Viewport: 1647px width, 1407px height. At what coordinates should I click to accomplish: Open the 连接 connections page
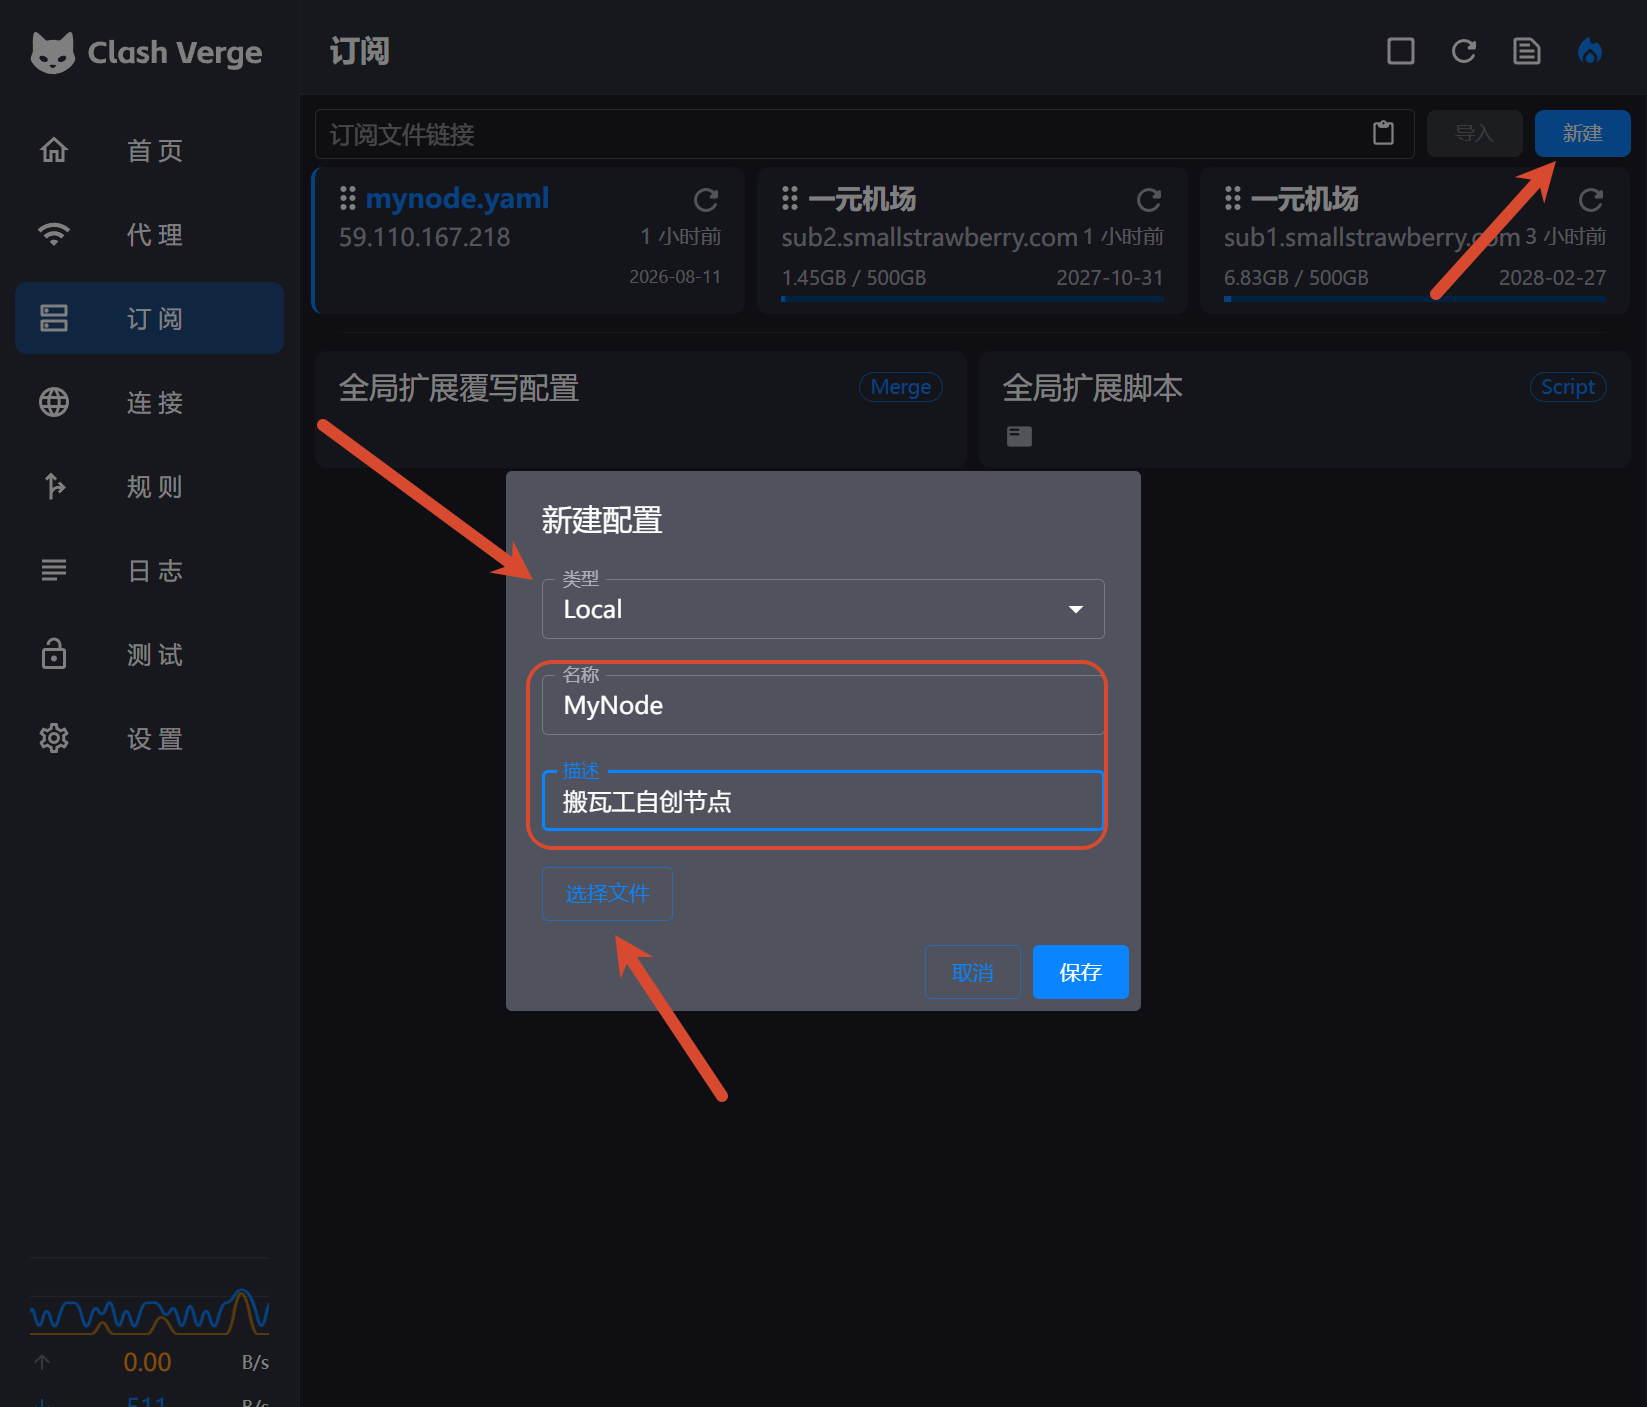pyautogui.click(x=150, y=402)
